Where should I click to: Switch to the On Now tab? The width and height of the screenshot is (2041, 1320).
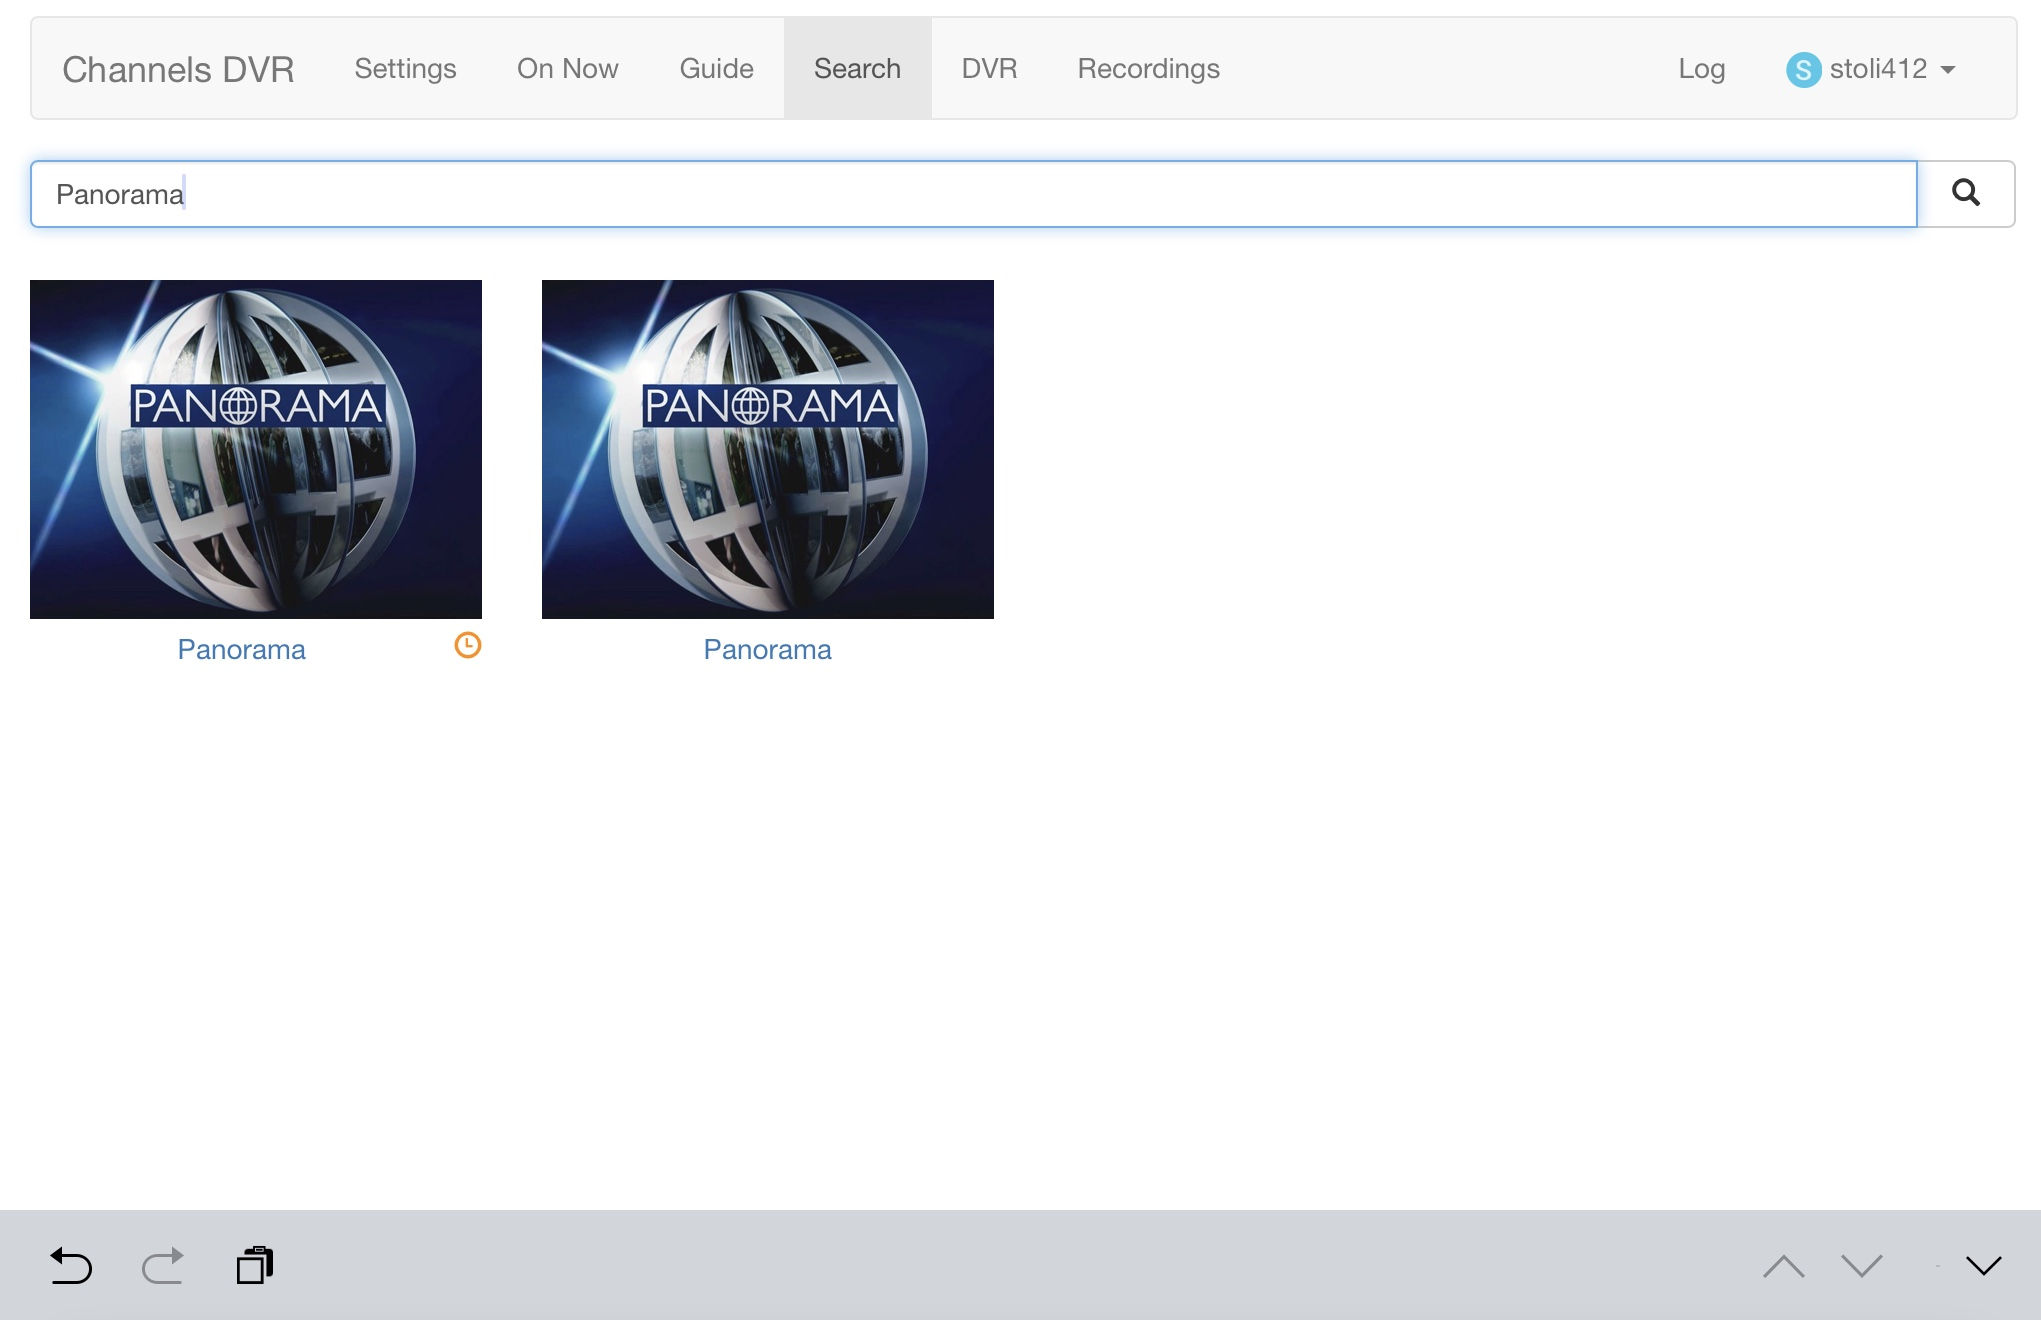pyautogui.click(x=567, y=69)
